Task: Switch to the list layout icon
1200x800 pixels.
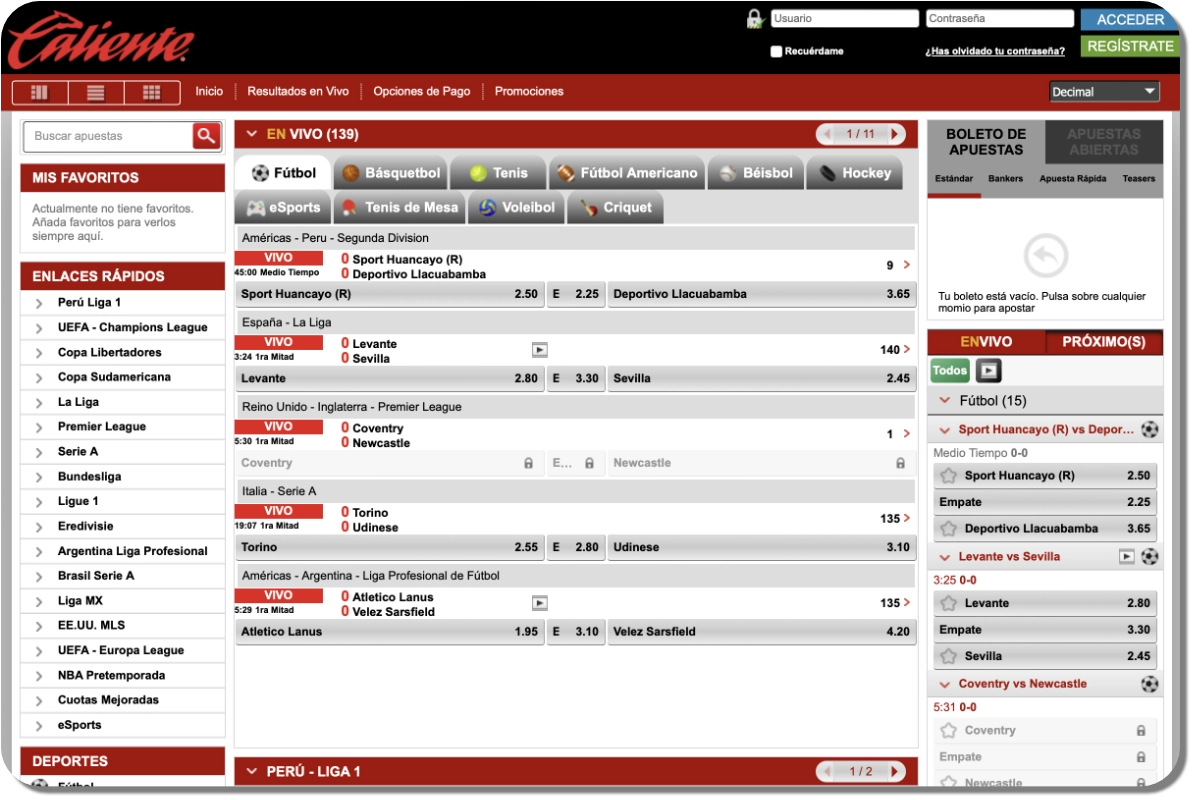Action: click(x=96, y=92)
